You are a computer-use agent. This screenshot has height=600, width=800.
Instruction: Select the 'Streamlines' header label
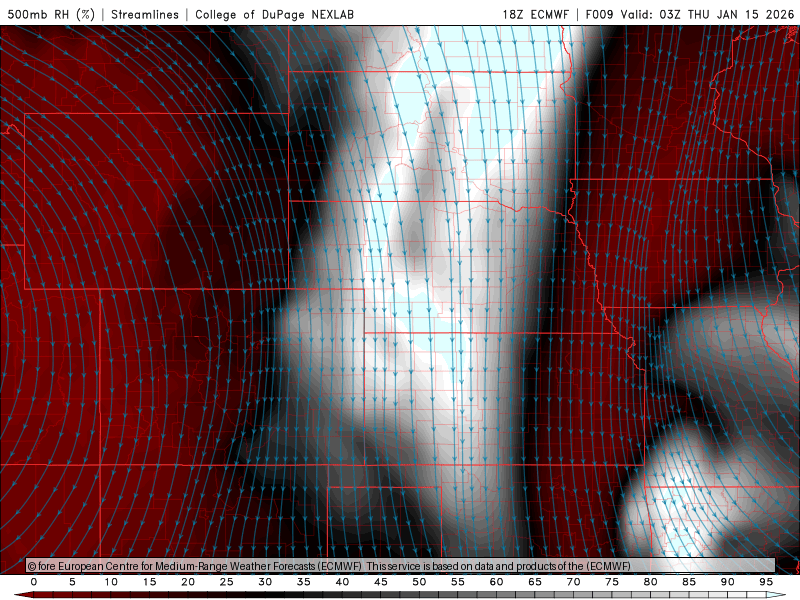point(145,14)
